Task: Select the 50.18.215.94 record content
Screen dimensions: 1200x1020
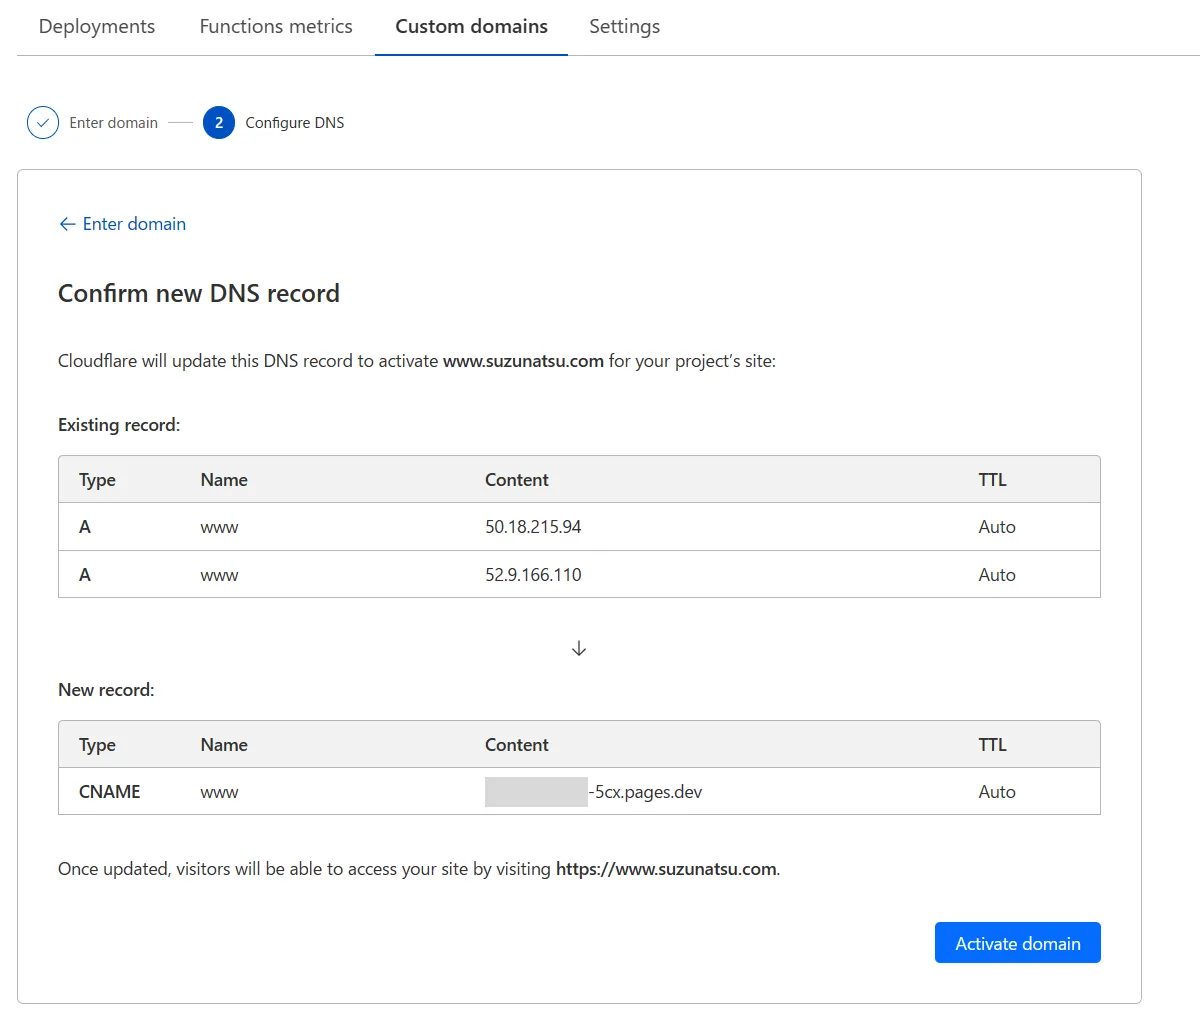Action: pos(533,527)
